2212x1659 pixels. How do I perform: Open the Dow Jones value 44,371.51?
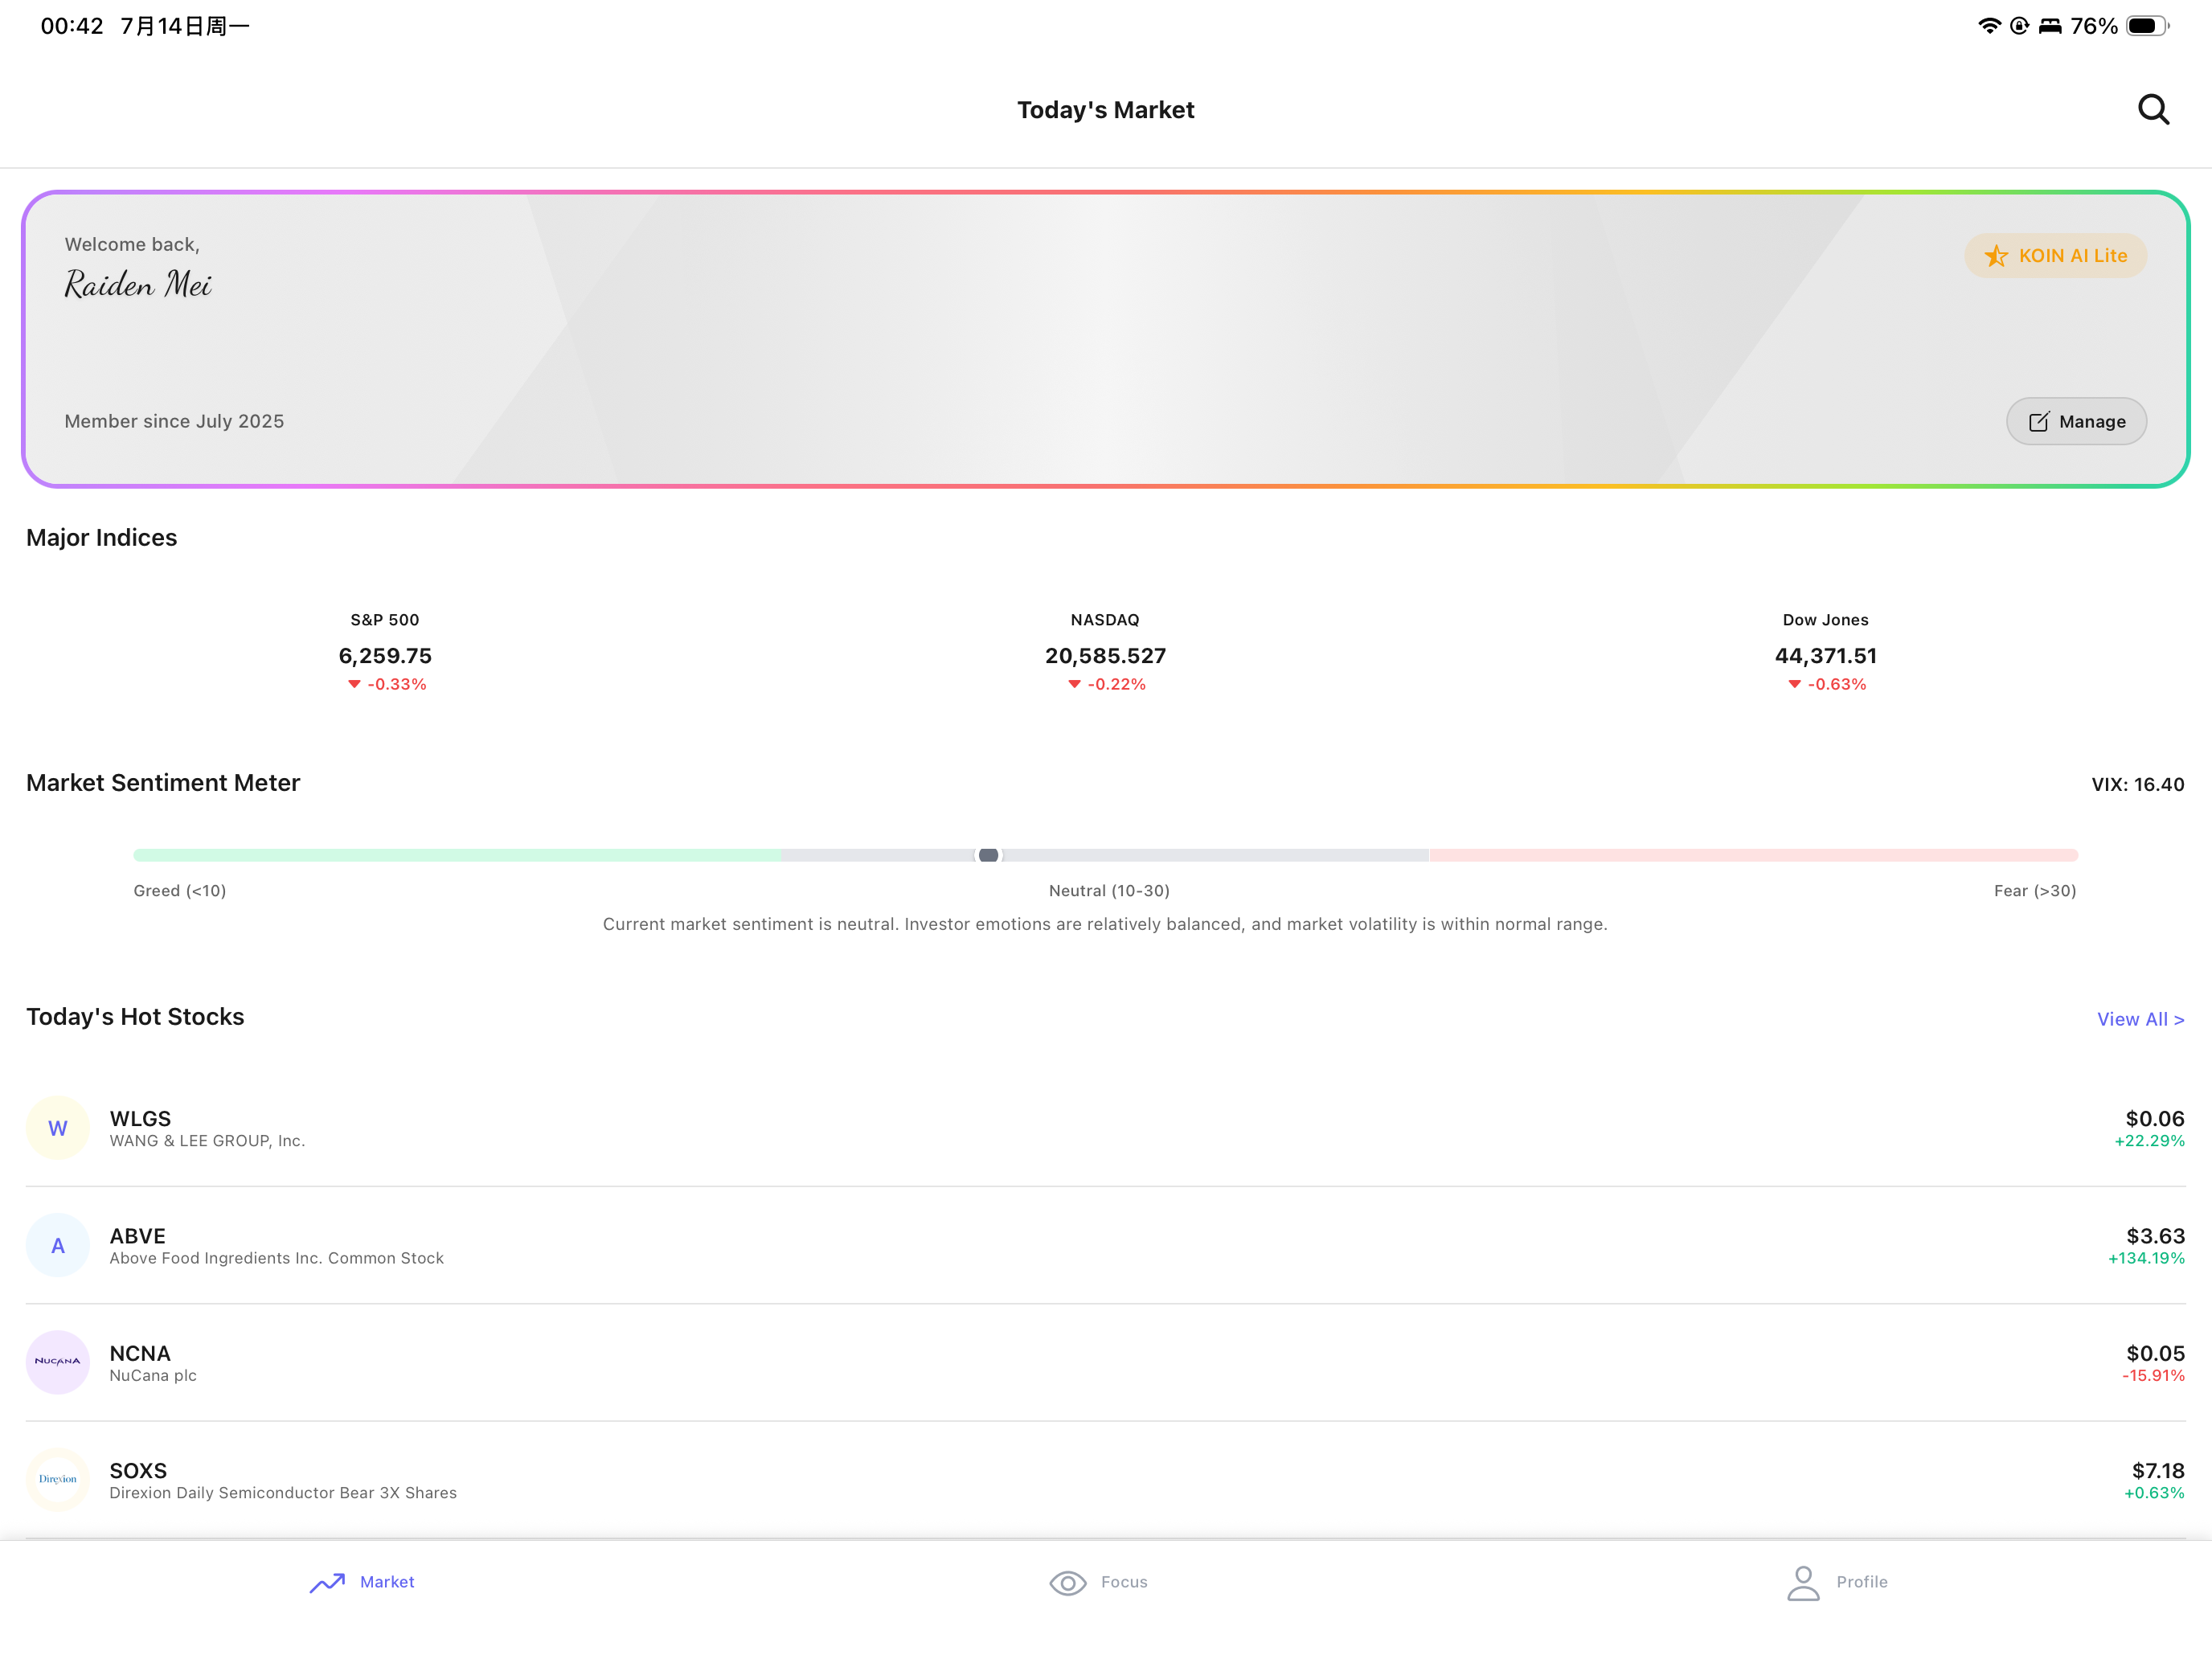[1825, 656]
